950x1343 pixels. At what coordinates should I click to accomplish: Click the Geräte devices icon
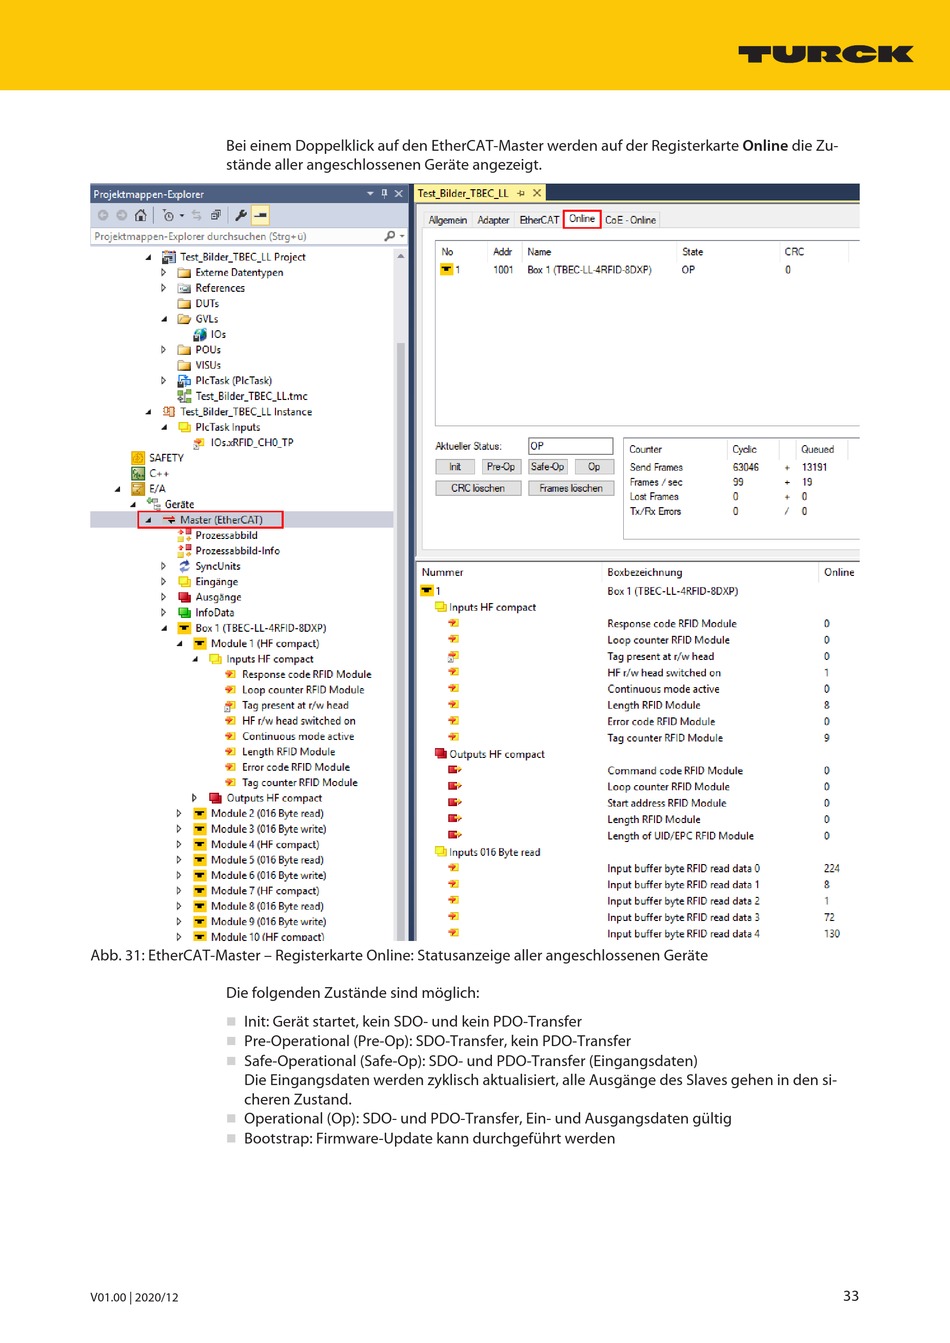[x=153, y=503]
